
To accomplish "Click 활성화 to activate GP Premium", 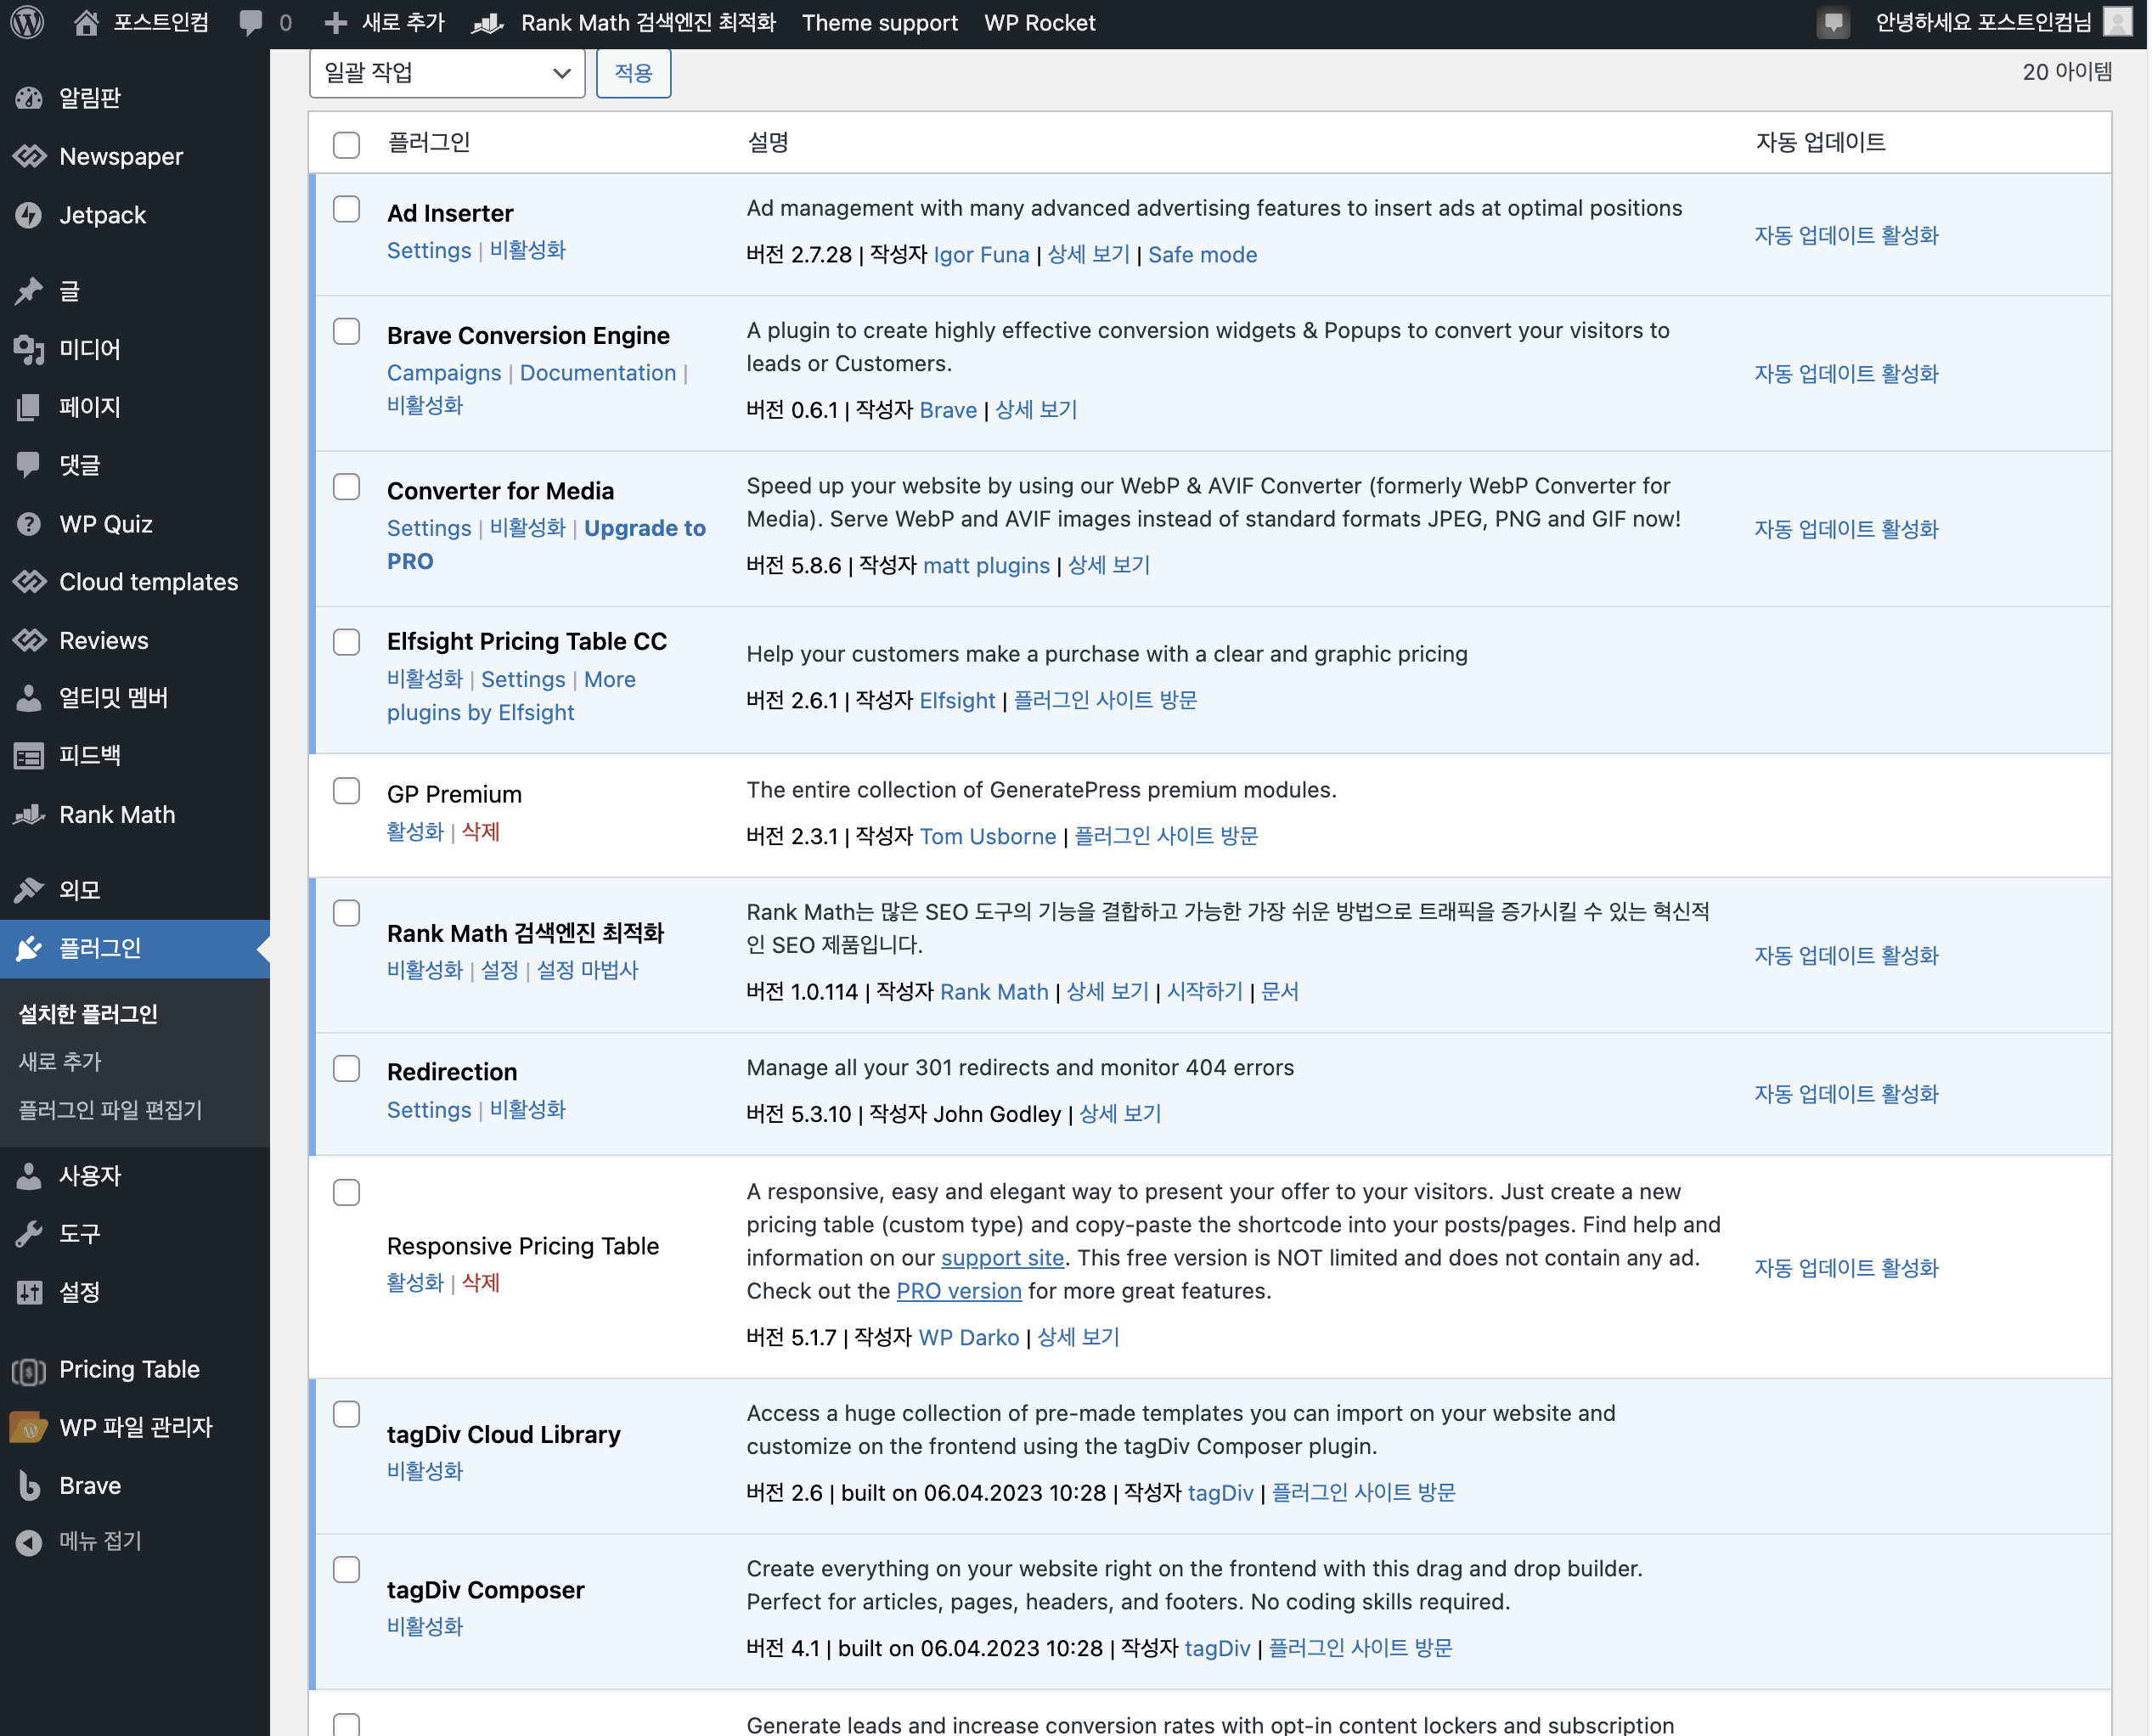I will click(415, 832).
